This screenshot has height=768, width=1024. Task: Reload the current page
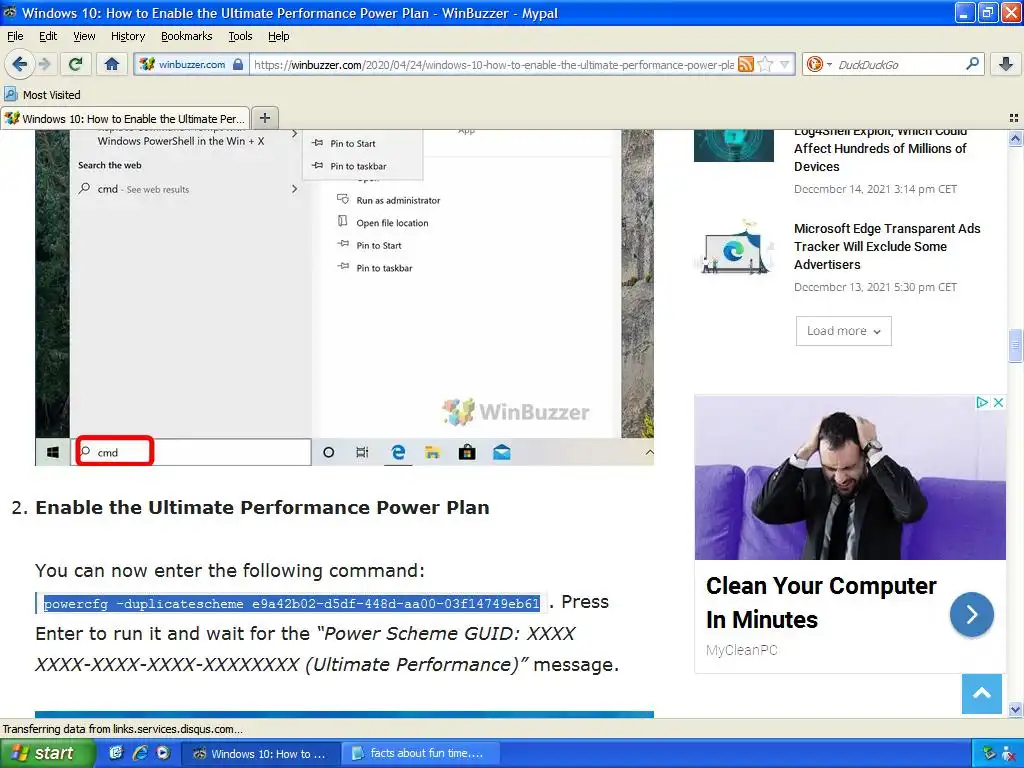pyautogui.click(x=76, y=64)
